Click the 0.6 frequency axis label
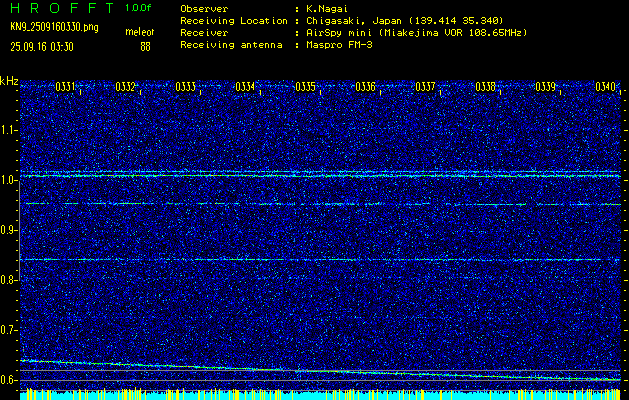Viewport: 629px width, 400px height. pyautogui.click(x=9, y=380)
